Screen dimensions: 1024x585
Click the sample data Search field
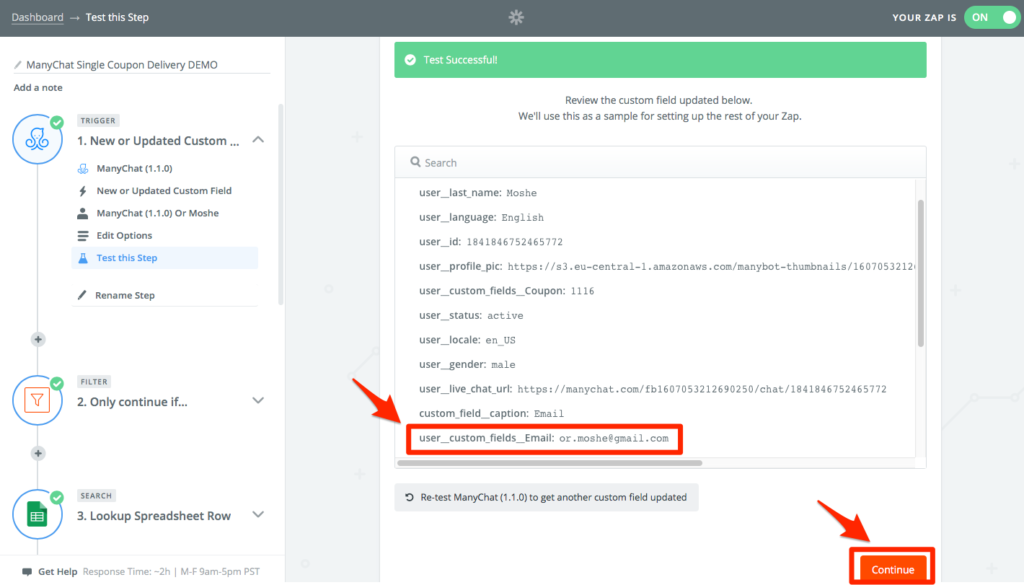point(660,163)
